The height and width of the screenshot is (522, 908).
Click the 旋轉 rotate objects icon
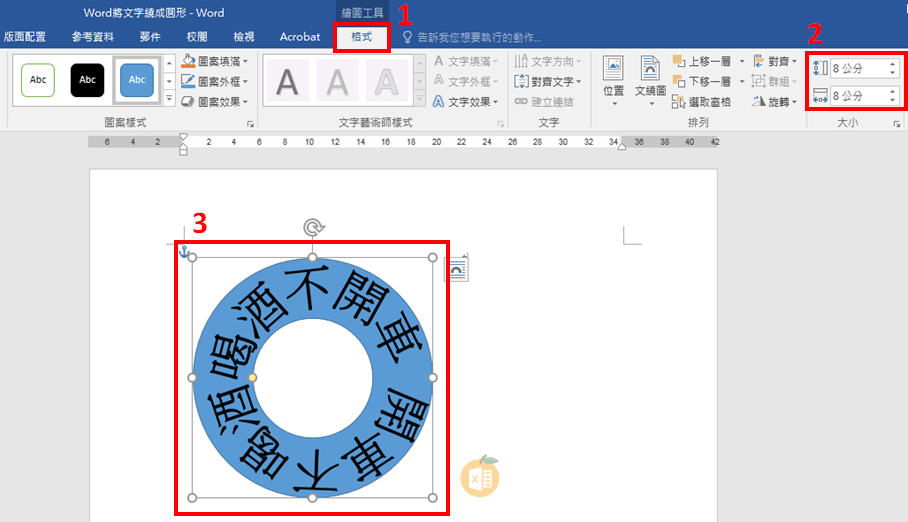click(759, 102)
